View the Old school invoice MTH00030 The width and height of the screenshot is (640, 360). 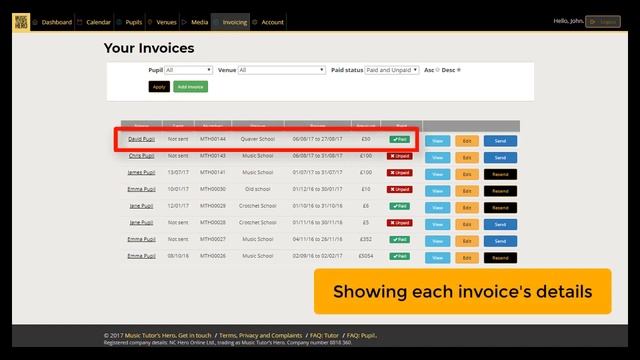click(x=438, y=191)
